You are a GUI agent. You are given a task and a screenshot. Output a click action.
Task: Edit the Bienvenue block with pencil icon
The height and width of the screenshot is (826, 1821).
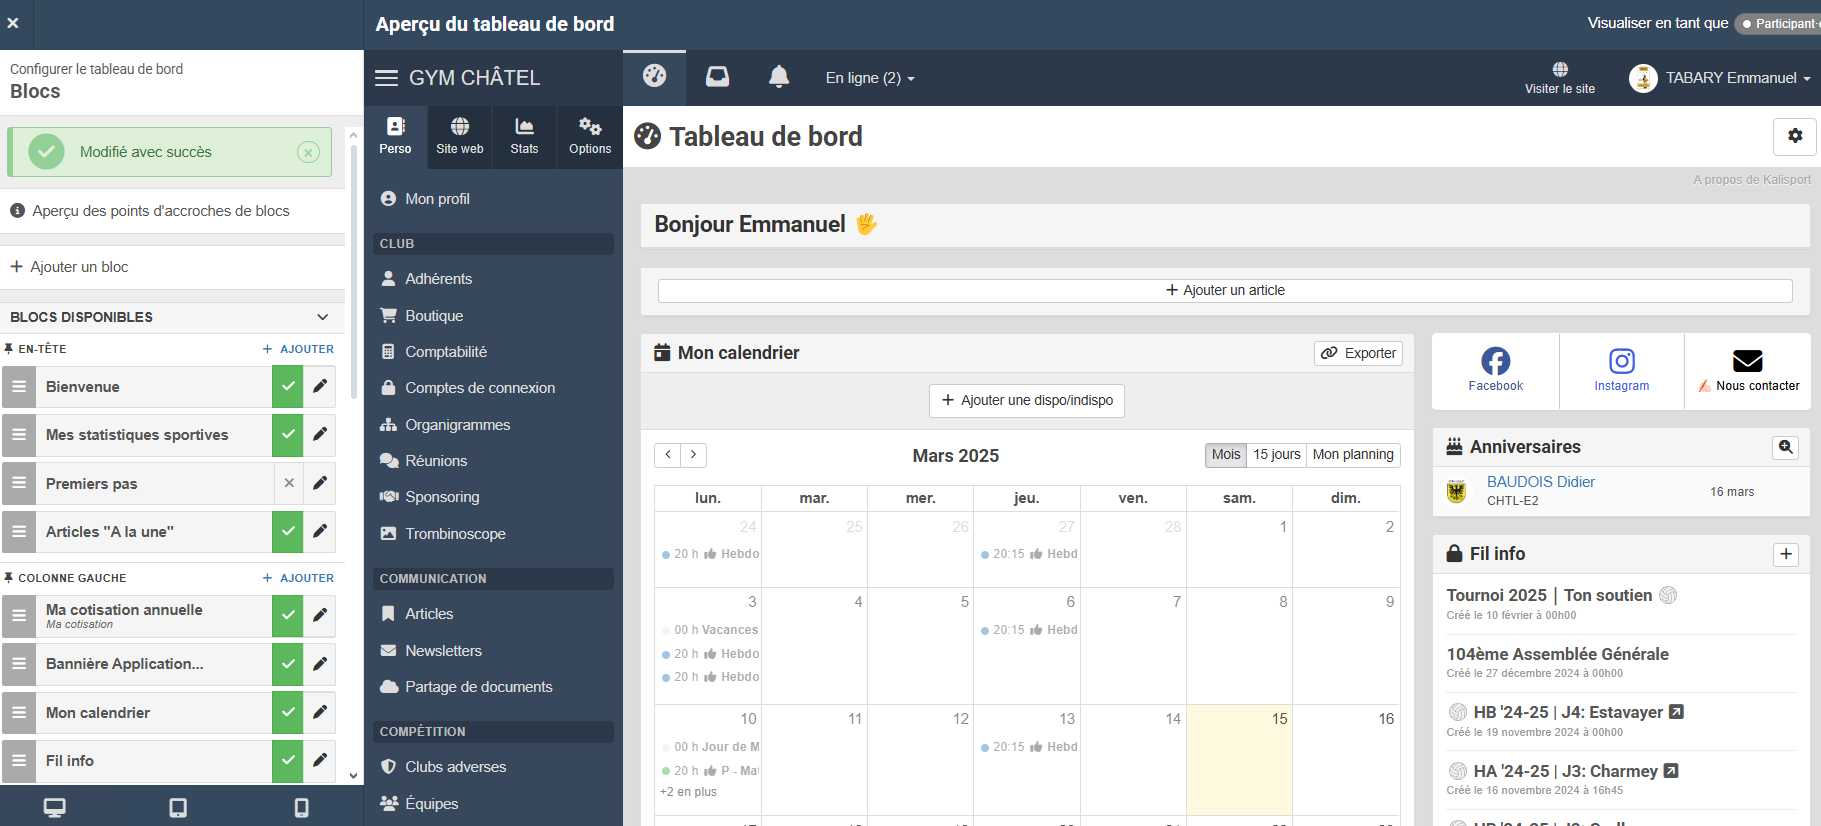(320, 387)
